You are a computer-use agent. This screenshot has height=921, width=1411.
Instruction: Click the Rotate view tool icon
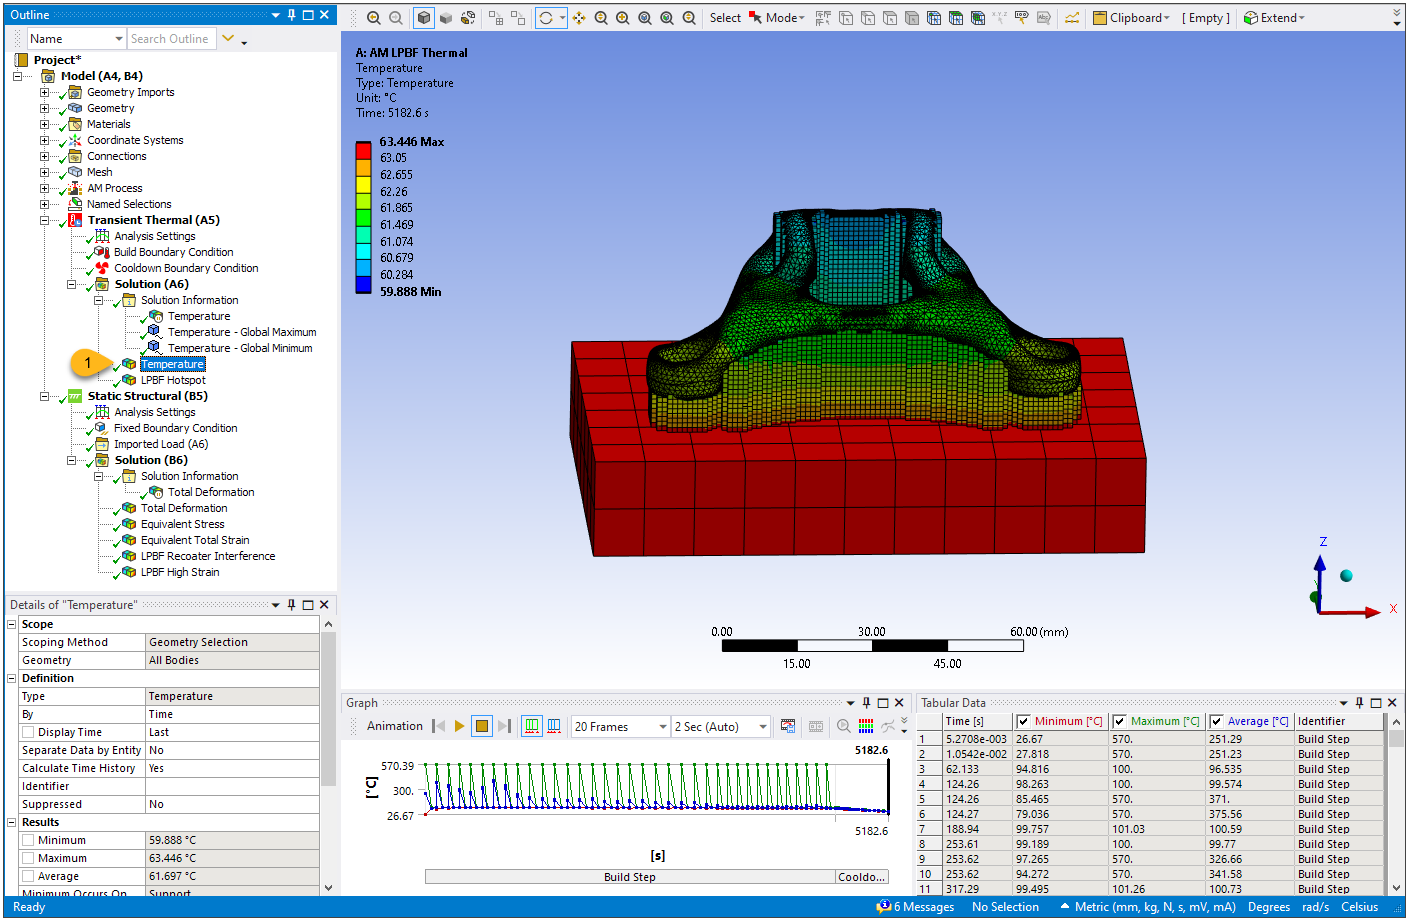point(546,18)
